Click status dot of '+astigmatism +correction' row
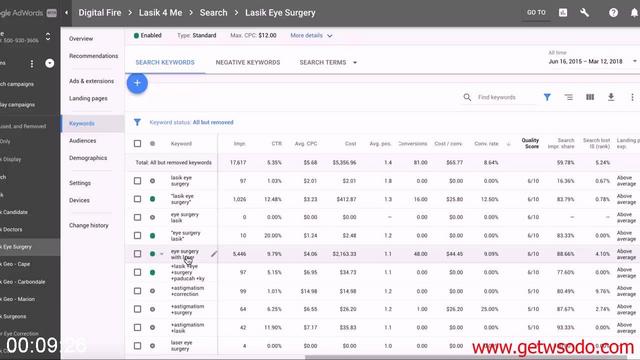 [x=152, y=291]
